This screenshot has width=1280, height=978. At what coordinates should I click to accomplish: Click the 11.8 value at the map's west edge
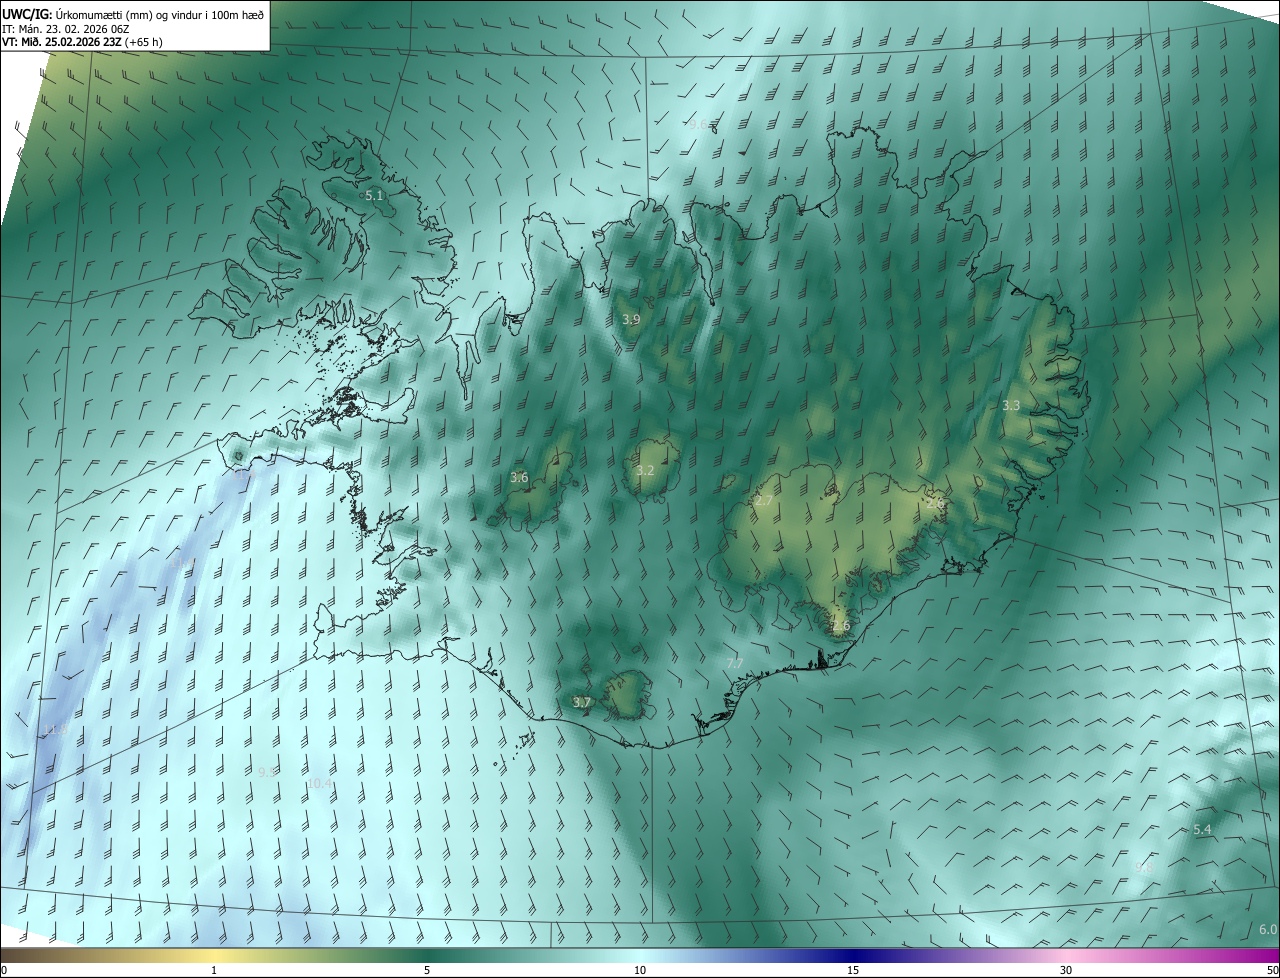55,730
